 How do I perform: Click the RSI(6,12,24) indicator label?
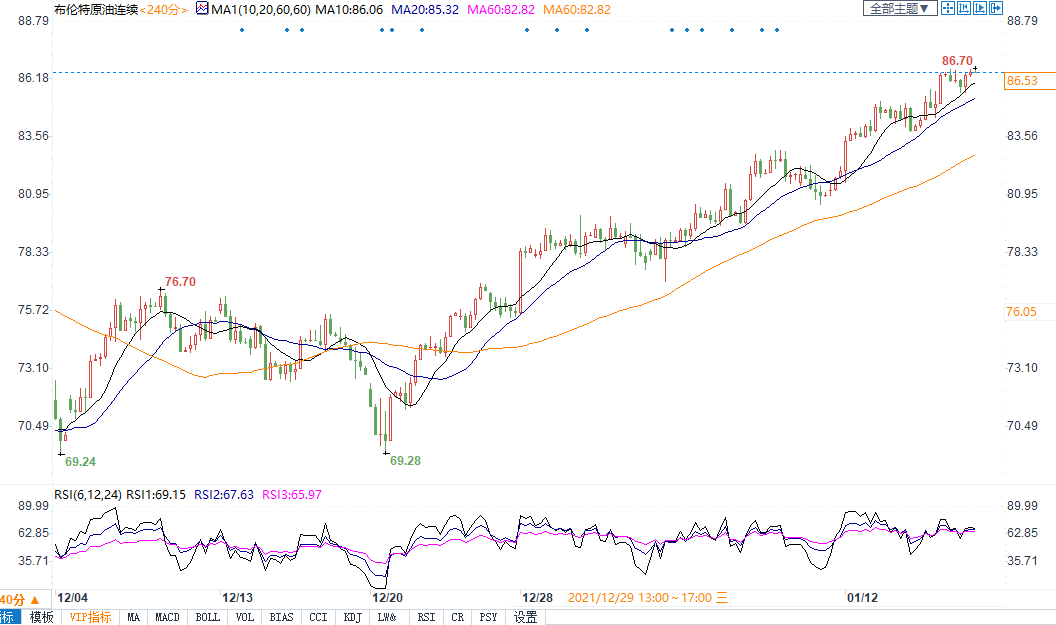(87, 494)
